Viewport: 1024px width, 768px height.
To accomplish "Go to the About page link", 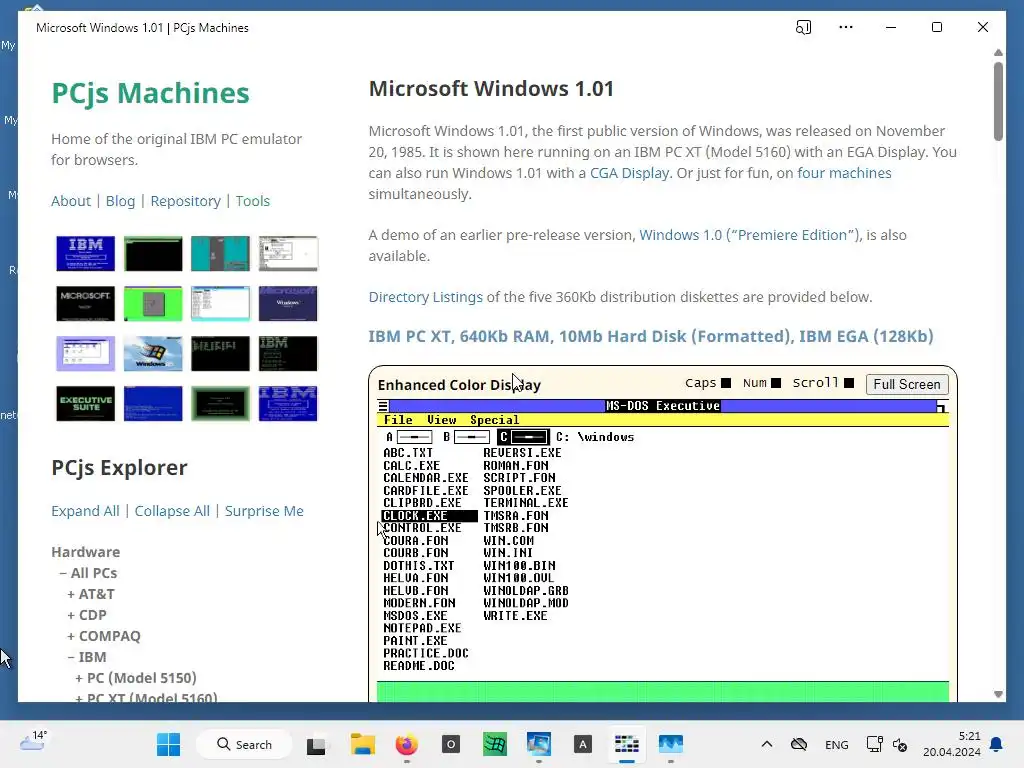I will coord(71,200).
